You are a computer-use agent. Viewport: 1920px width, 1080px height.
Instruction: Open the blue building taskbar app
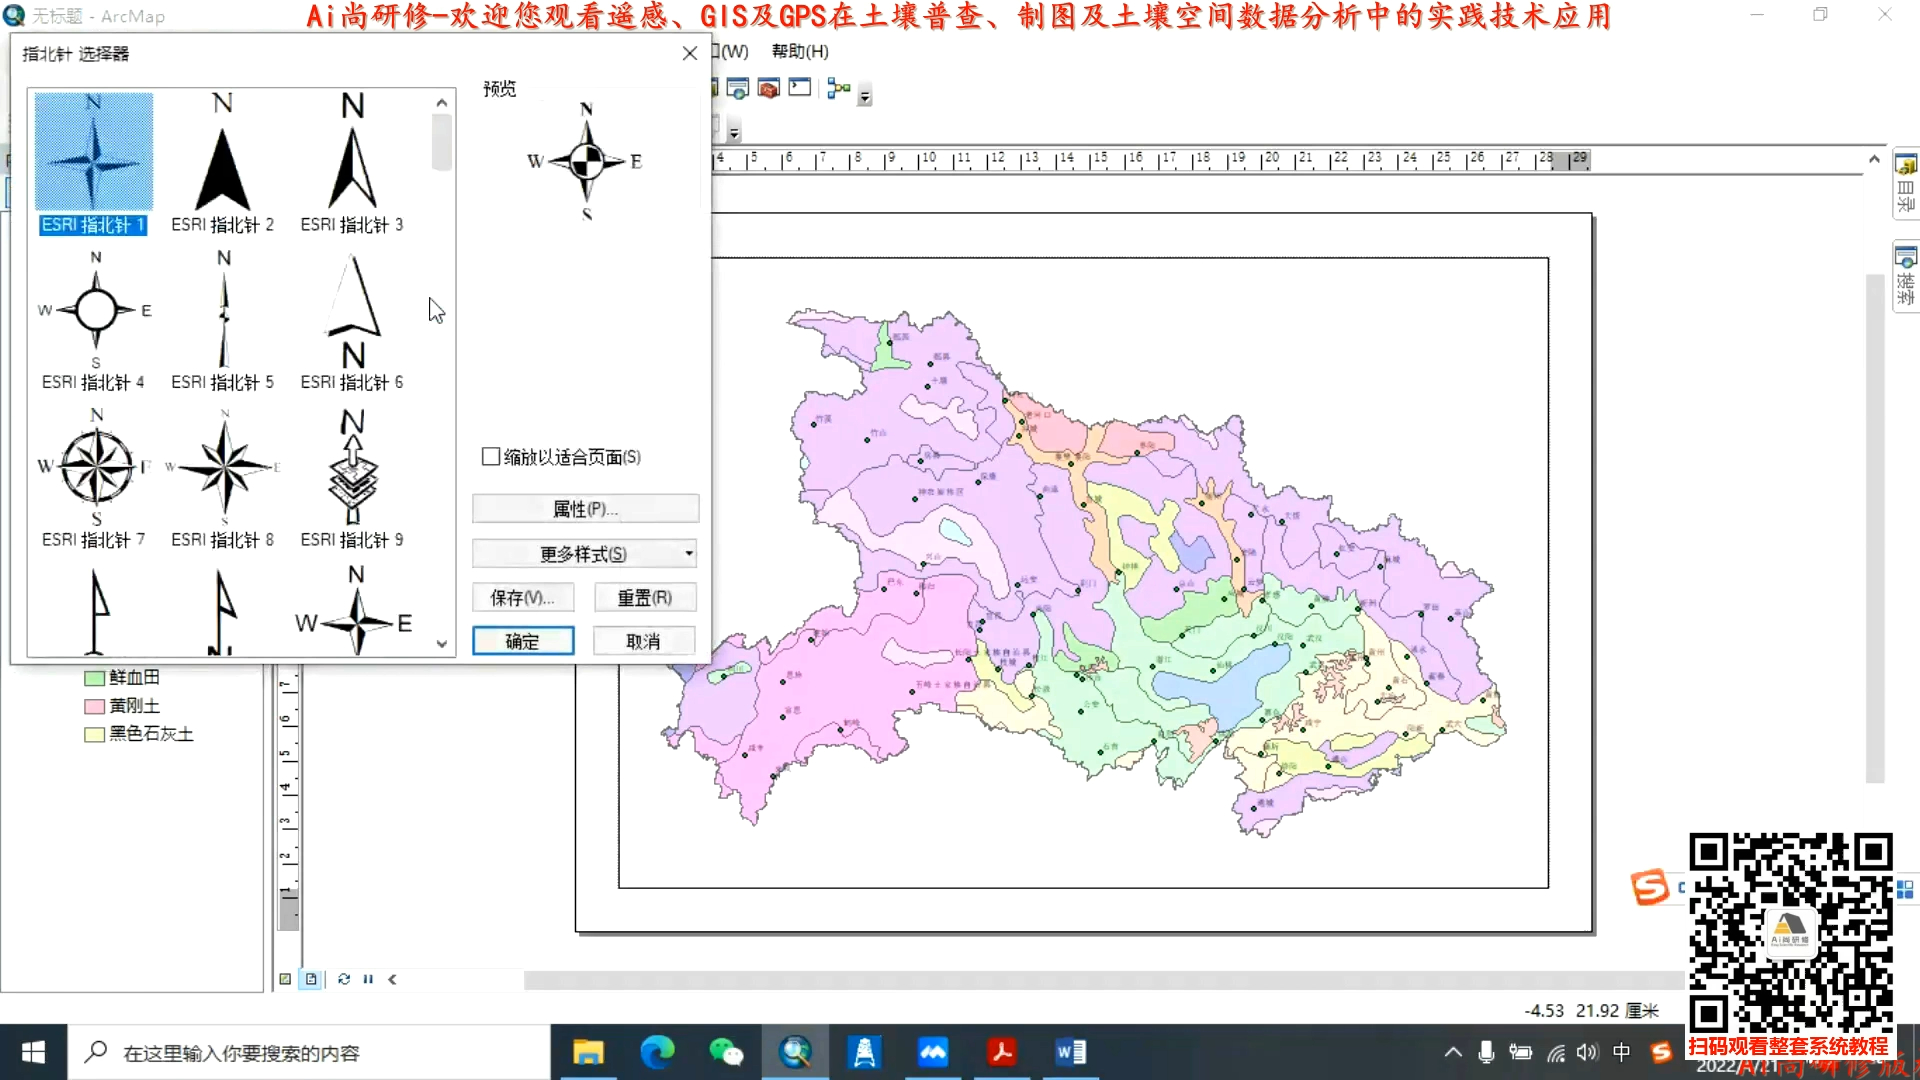(864, 1052)
